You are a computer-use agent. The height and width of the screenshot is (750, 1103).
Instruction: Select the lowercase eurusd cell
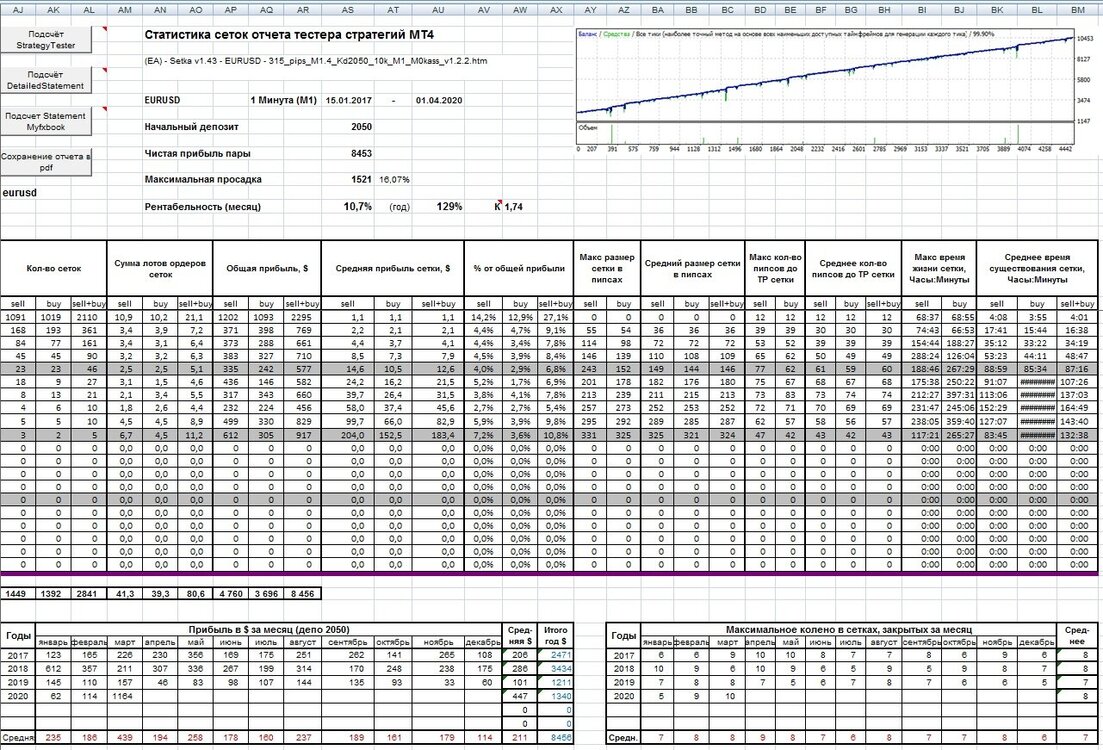pyautogui.click(x=20, y=192)
